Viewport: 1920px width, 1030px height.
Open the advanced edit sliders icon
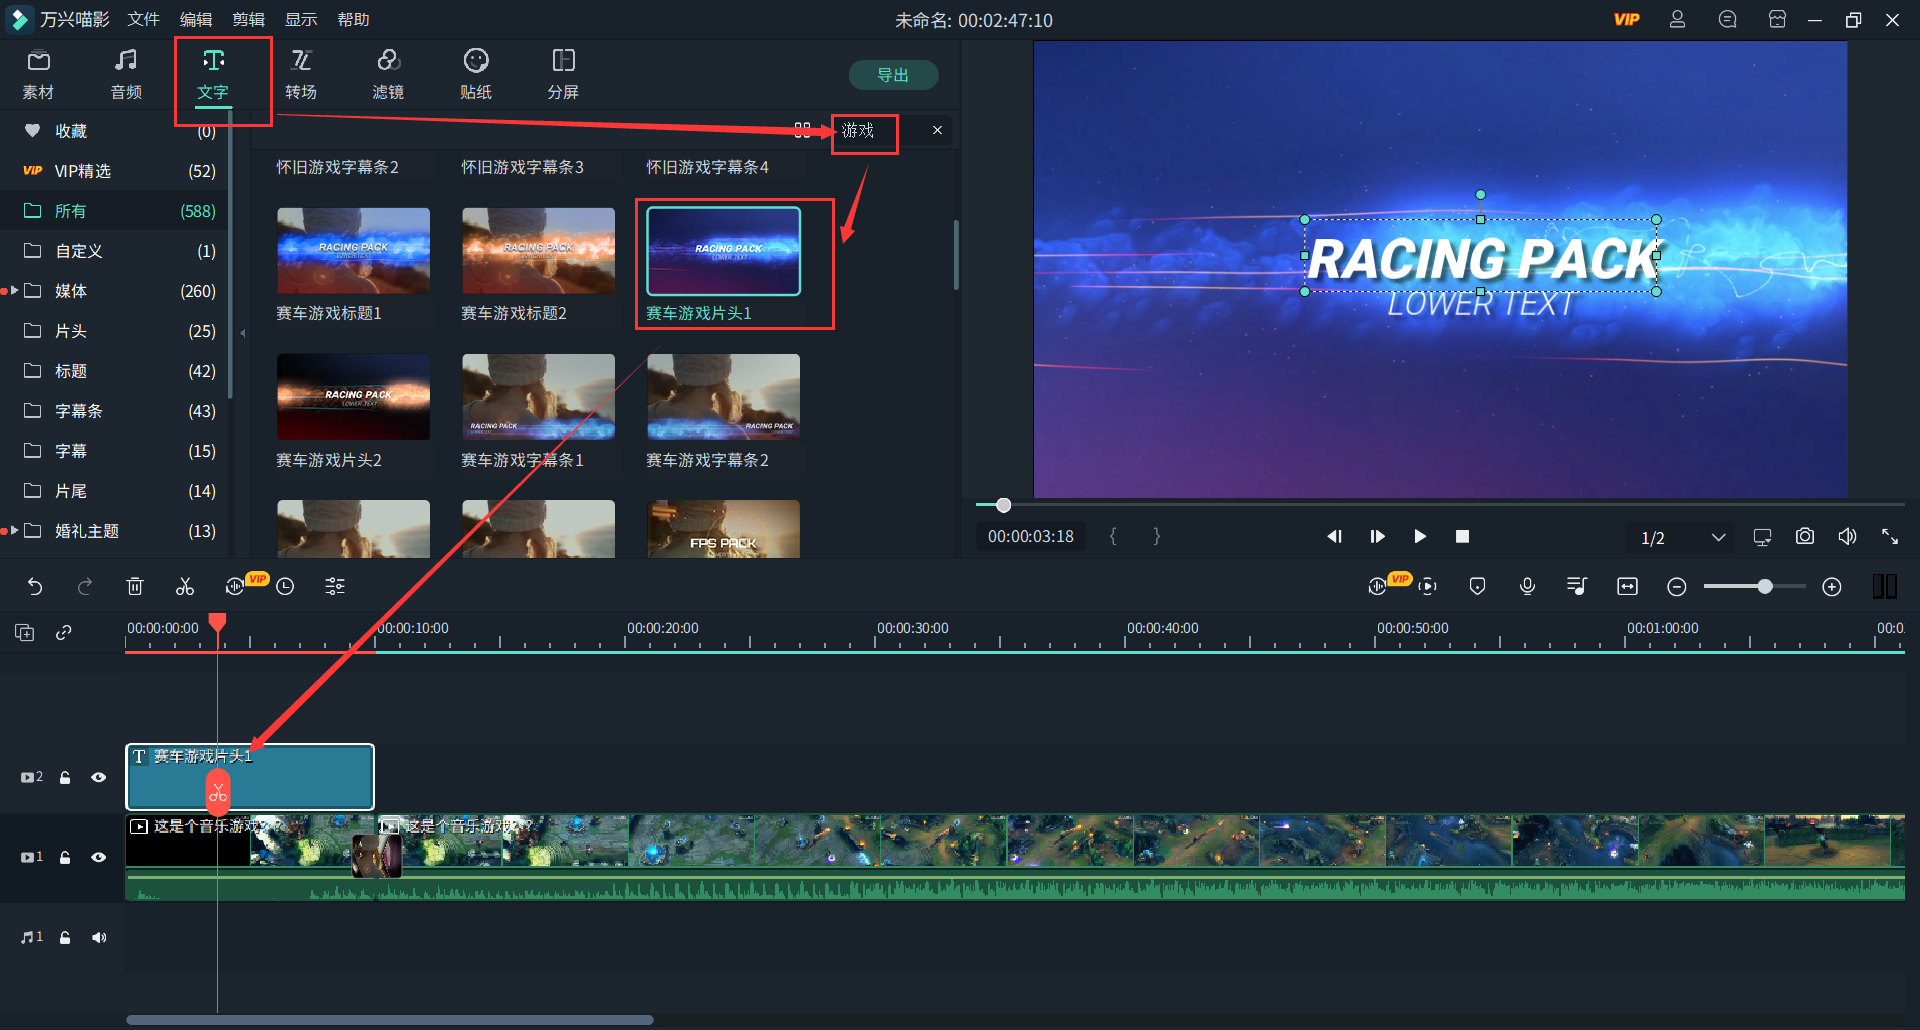(x=335, y=587)
